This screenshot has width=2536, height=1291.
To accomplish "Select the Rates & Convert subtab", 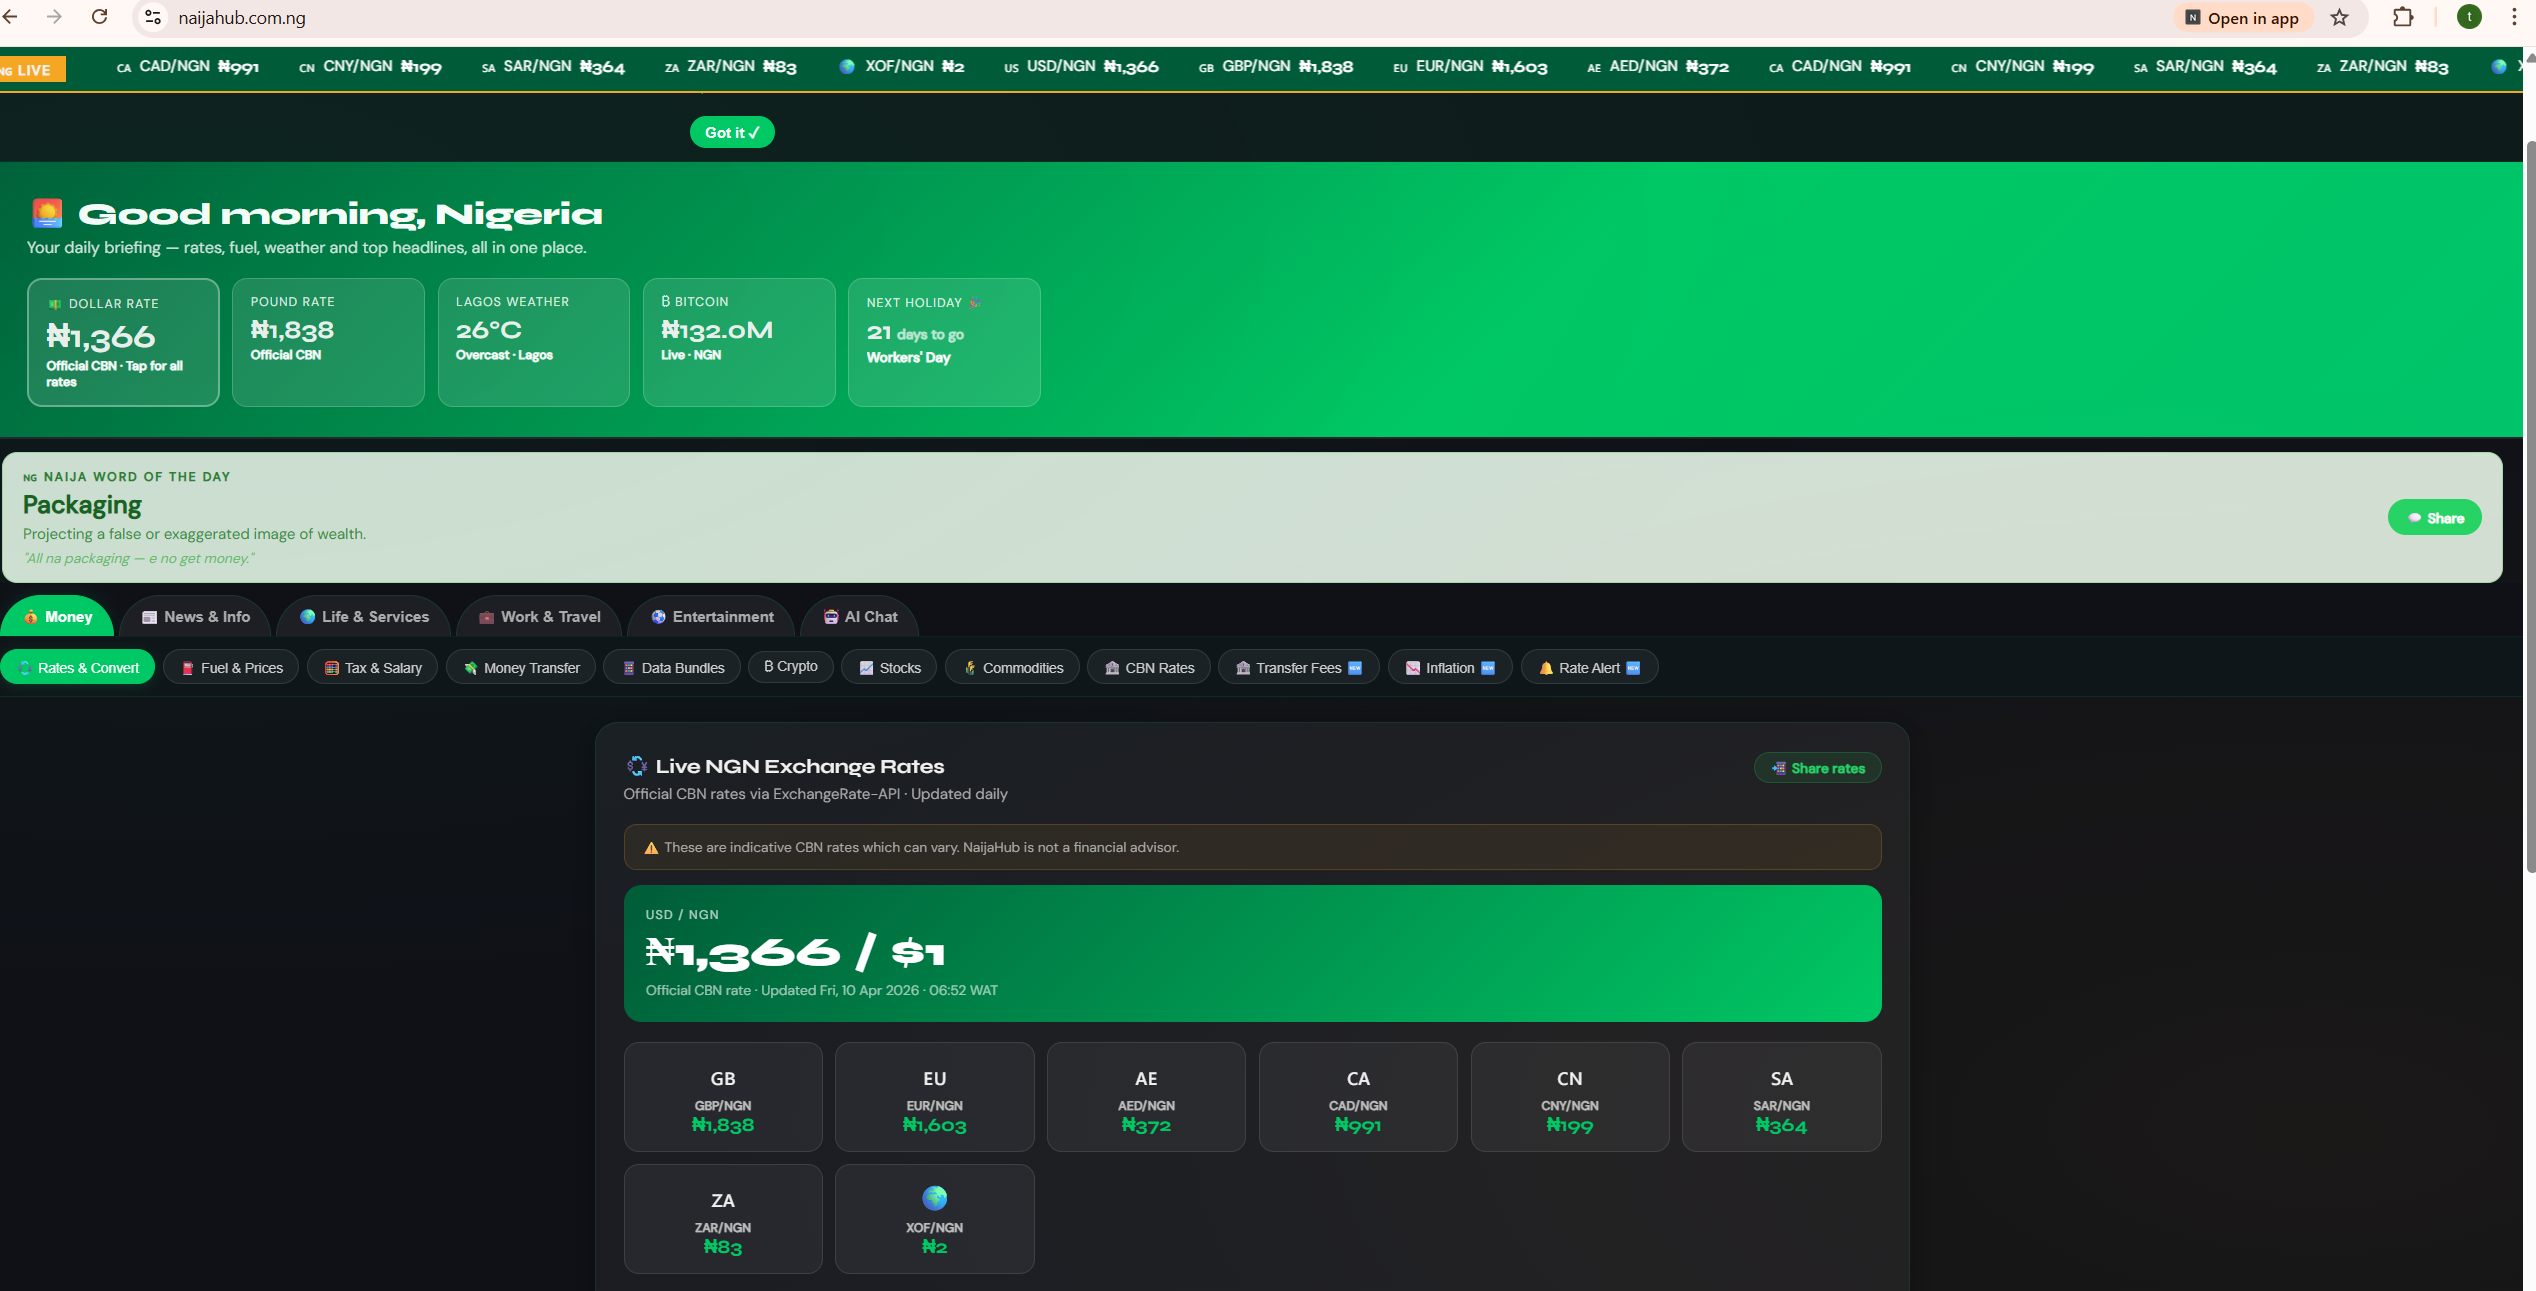I will tap(78, 668).
